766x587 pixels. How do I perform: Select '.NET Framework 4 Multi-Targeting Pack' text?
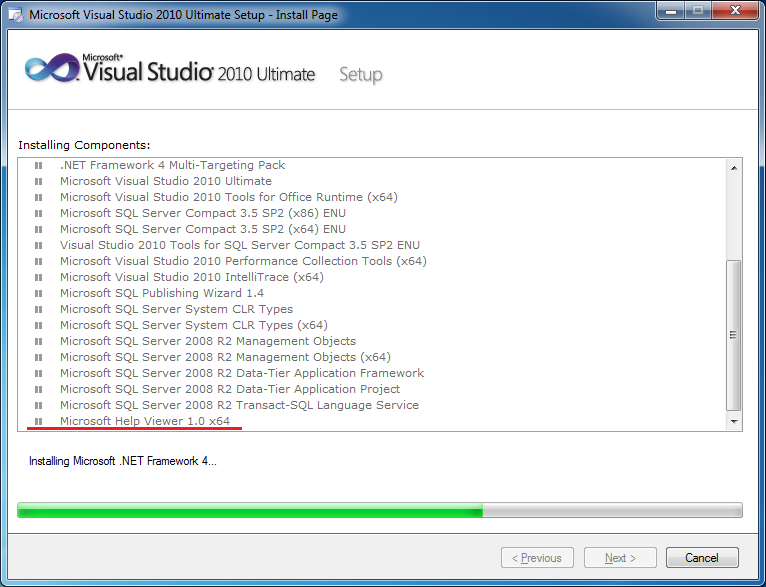tap(172, 165)
